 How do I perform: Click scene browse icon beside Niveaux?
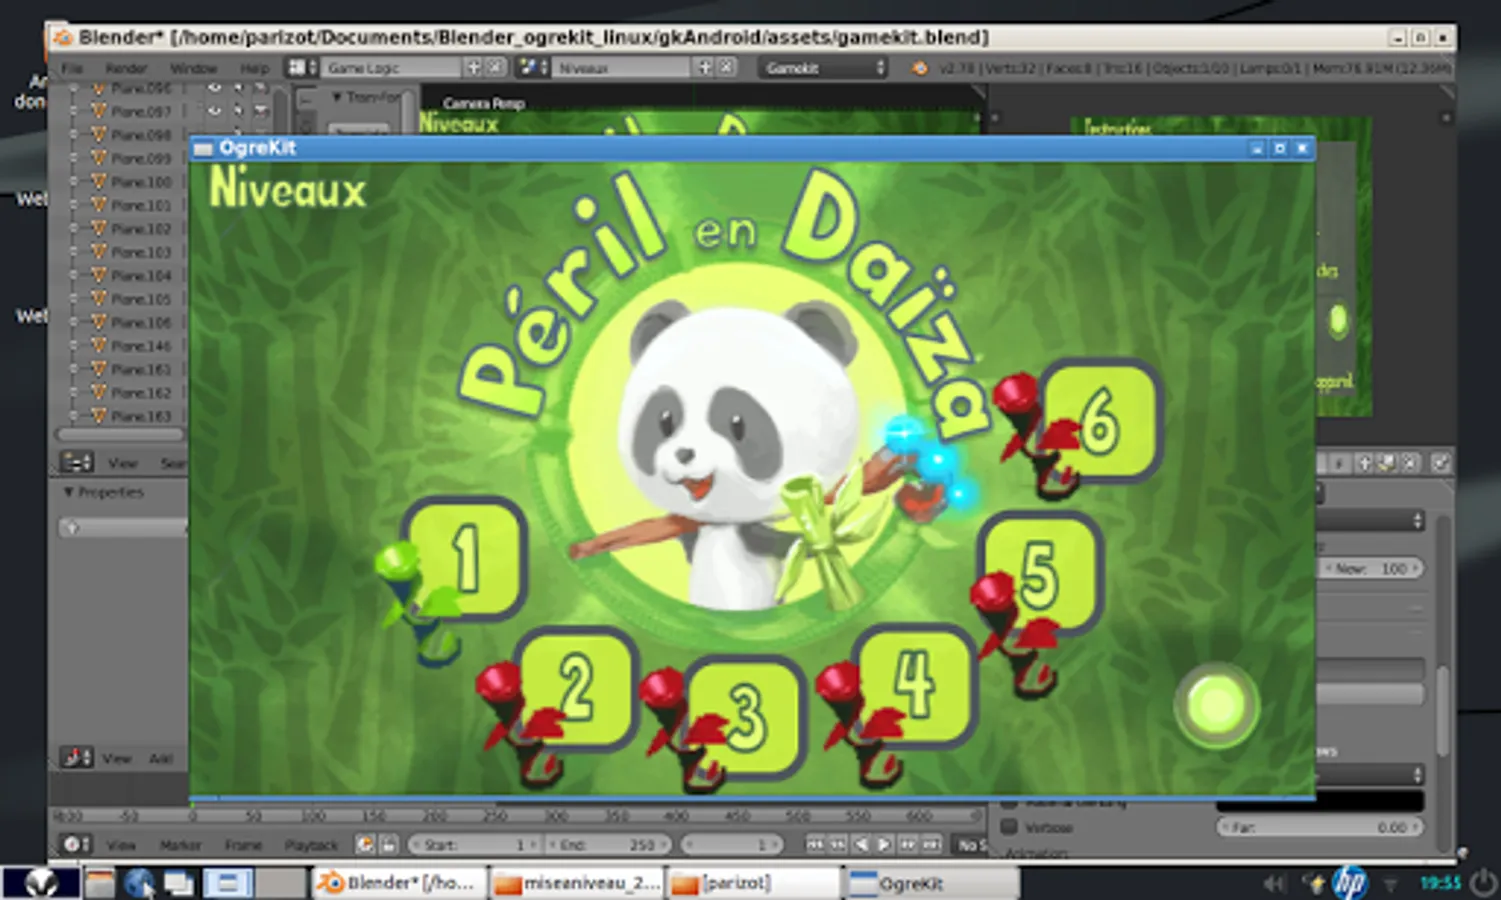[x=532, y=68]
